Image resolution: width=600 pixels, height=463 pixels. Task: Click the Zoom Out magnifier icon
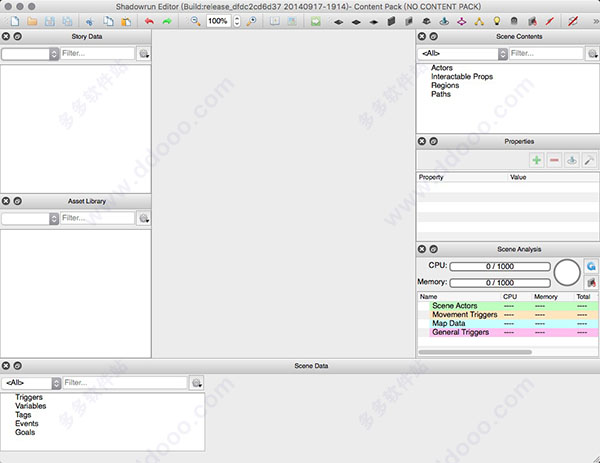click(x=196, y=21)
